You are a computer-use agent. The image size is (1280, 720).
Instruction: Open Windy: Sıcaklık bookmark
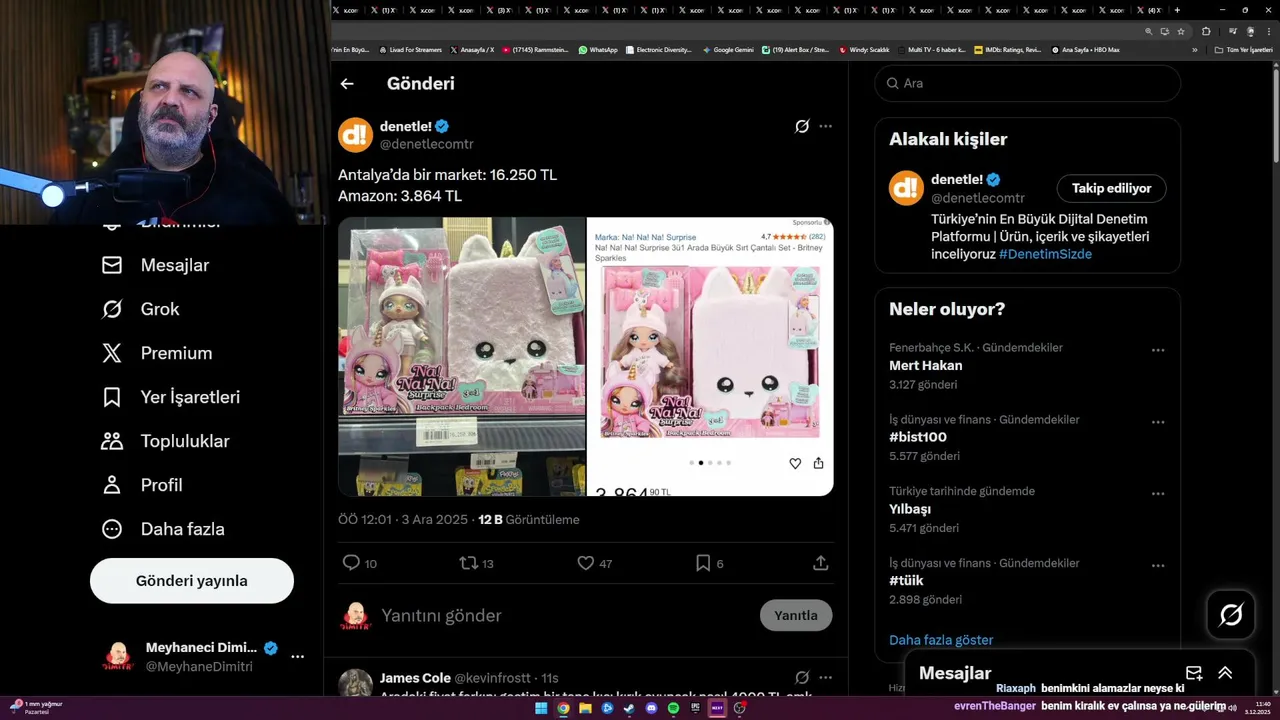[865, 49]
